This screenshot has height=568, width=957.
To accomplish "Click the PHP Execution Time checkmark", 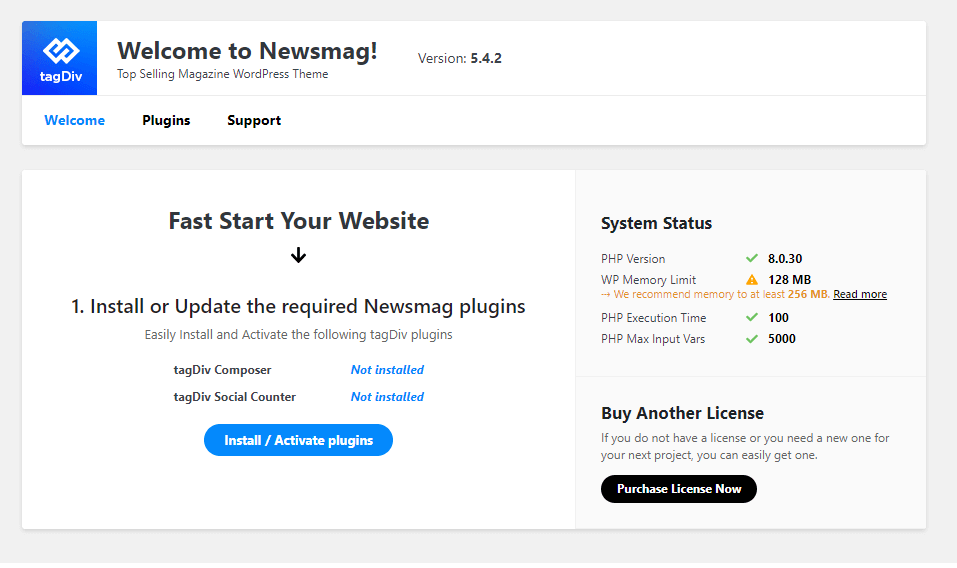I will (752, 317).
